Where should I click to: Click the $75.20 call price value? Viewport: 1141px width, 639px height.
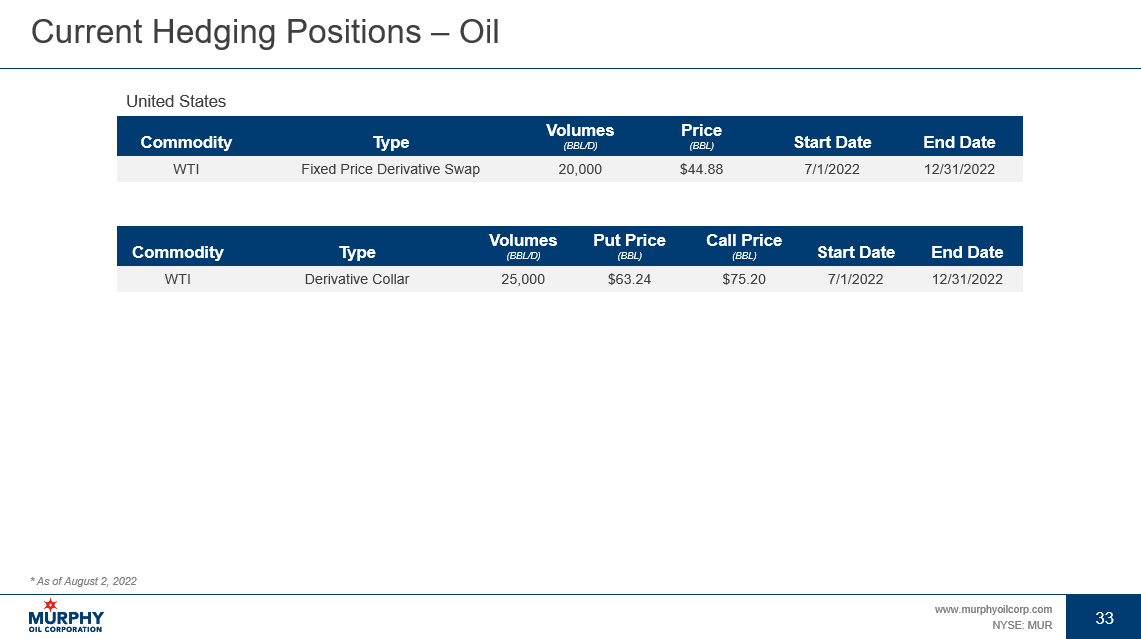click(x=744, y=279)
